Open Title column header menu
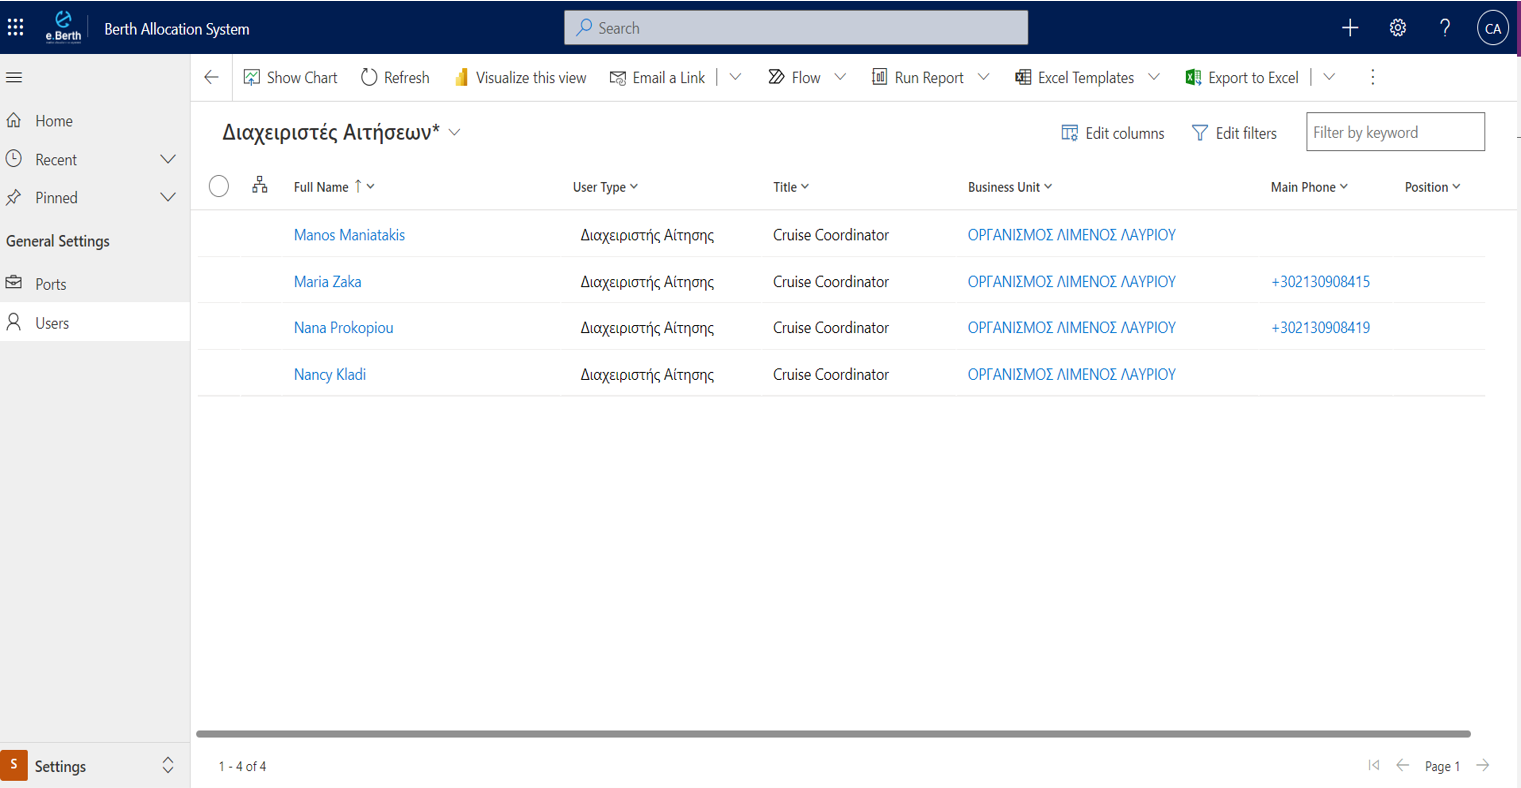1521x788 pixels. pyautogui.click(x=791, y=187)
